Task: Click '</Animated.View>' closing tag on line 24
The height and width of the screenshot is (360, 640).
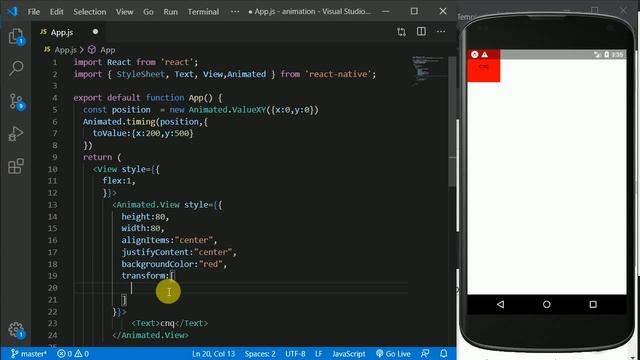Action: click(x=151, y=335)
